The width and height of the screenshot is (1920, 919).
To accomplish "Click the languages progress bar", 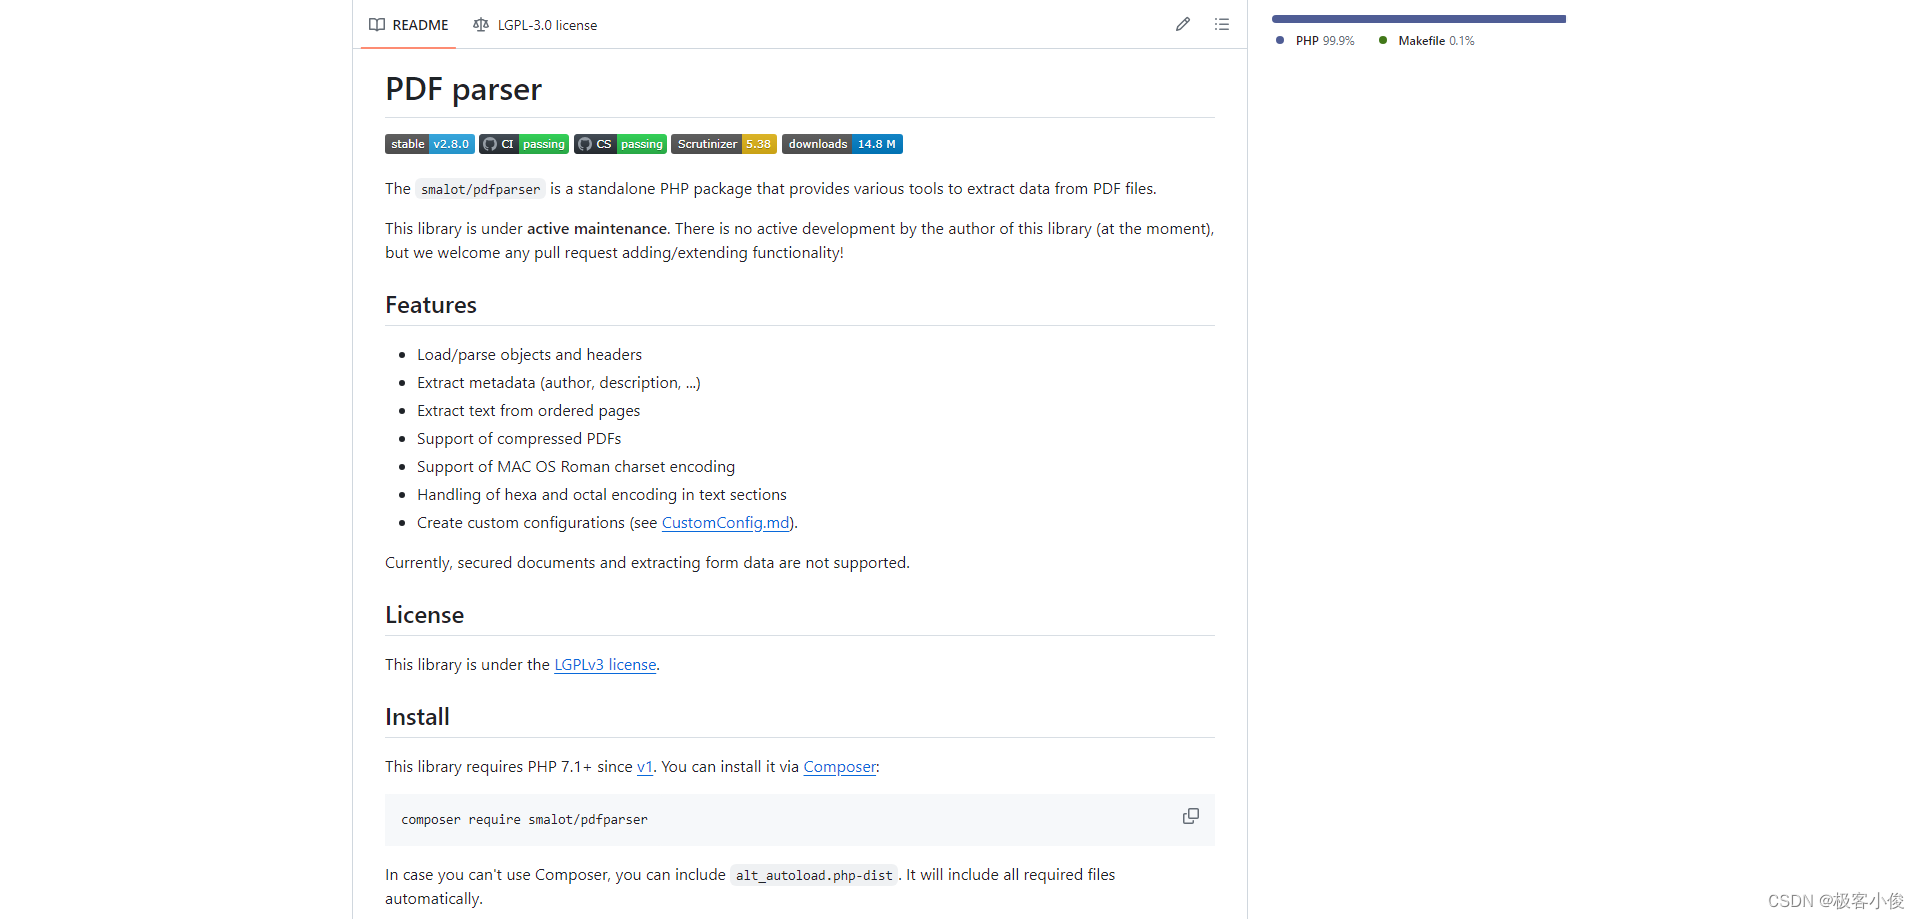I will [1419, 19].
